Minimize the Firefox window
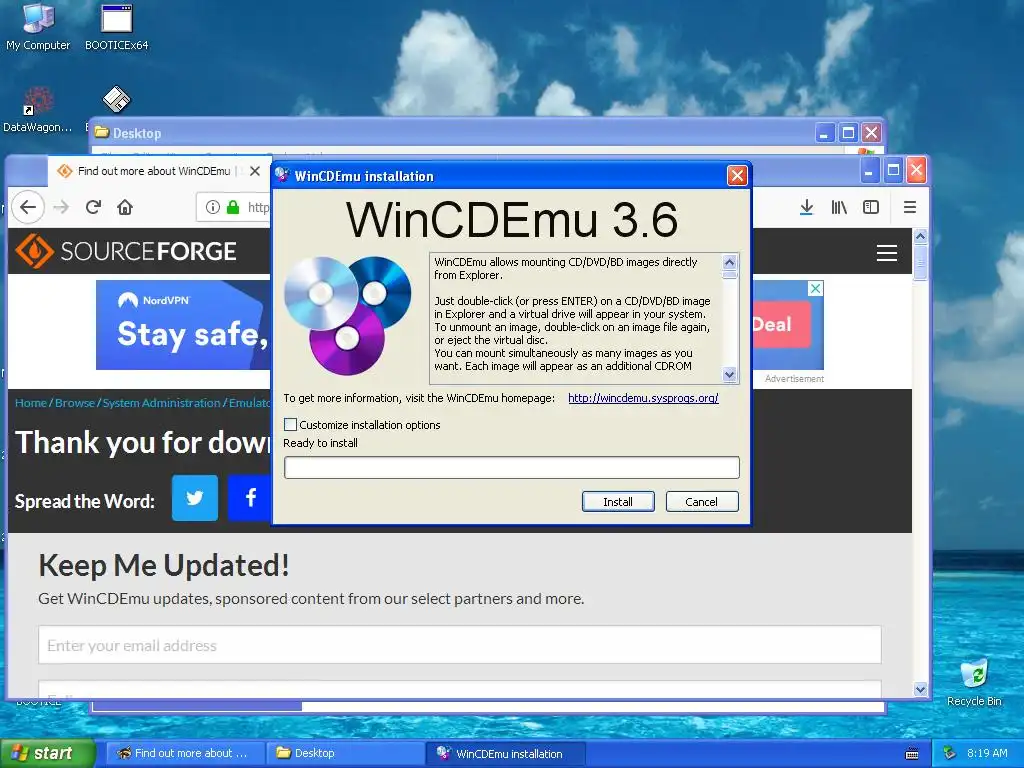 click(868, 170)
